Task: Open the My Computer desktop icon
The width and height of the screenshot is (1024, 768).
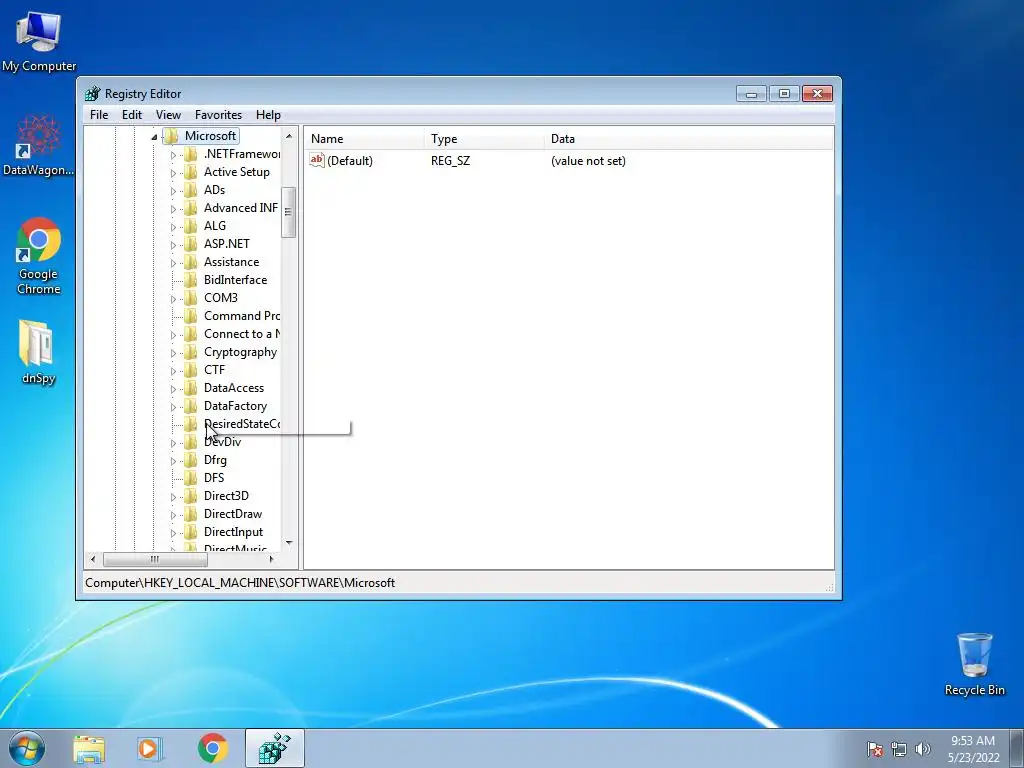Action: coord(39,40)
